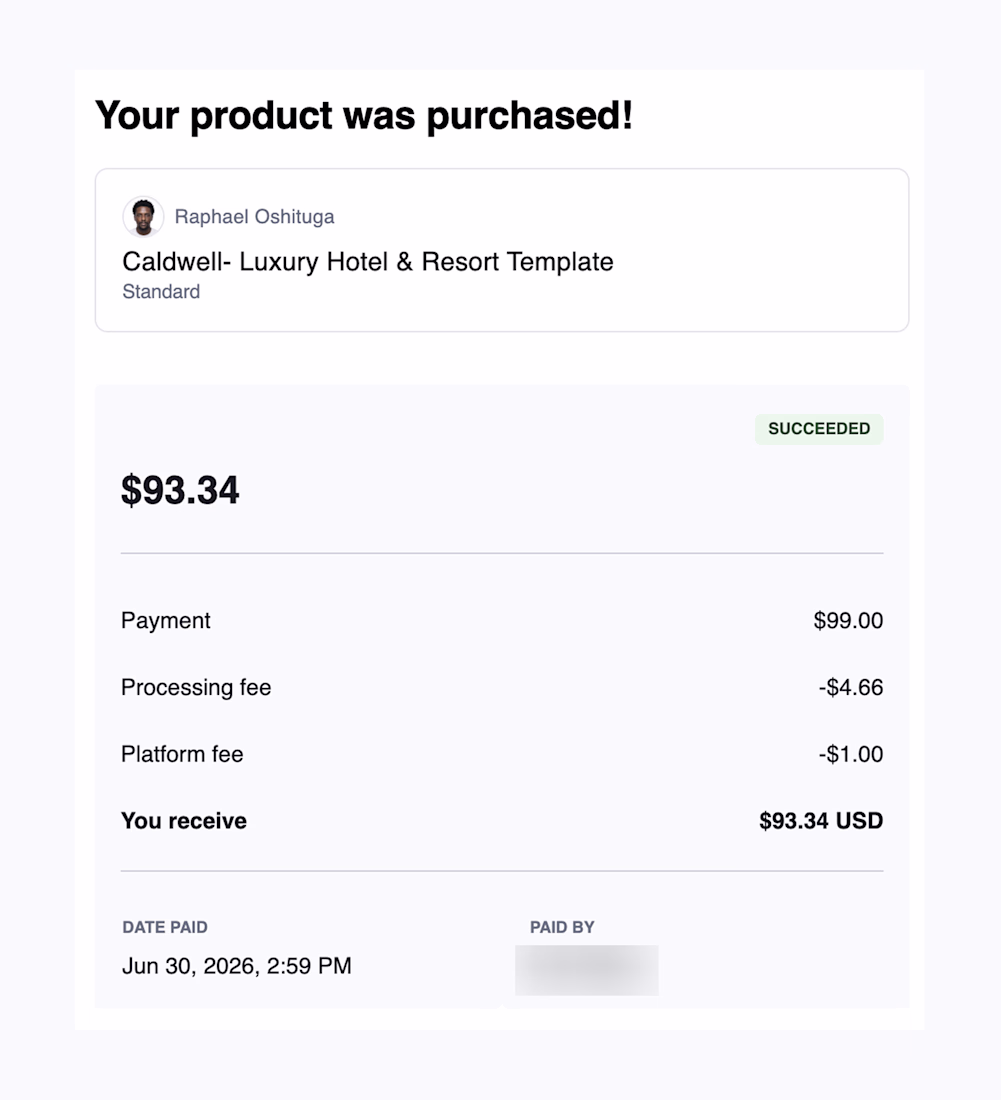
Task: Click the PAID BY heading
Action: [x=562, y=927]
